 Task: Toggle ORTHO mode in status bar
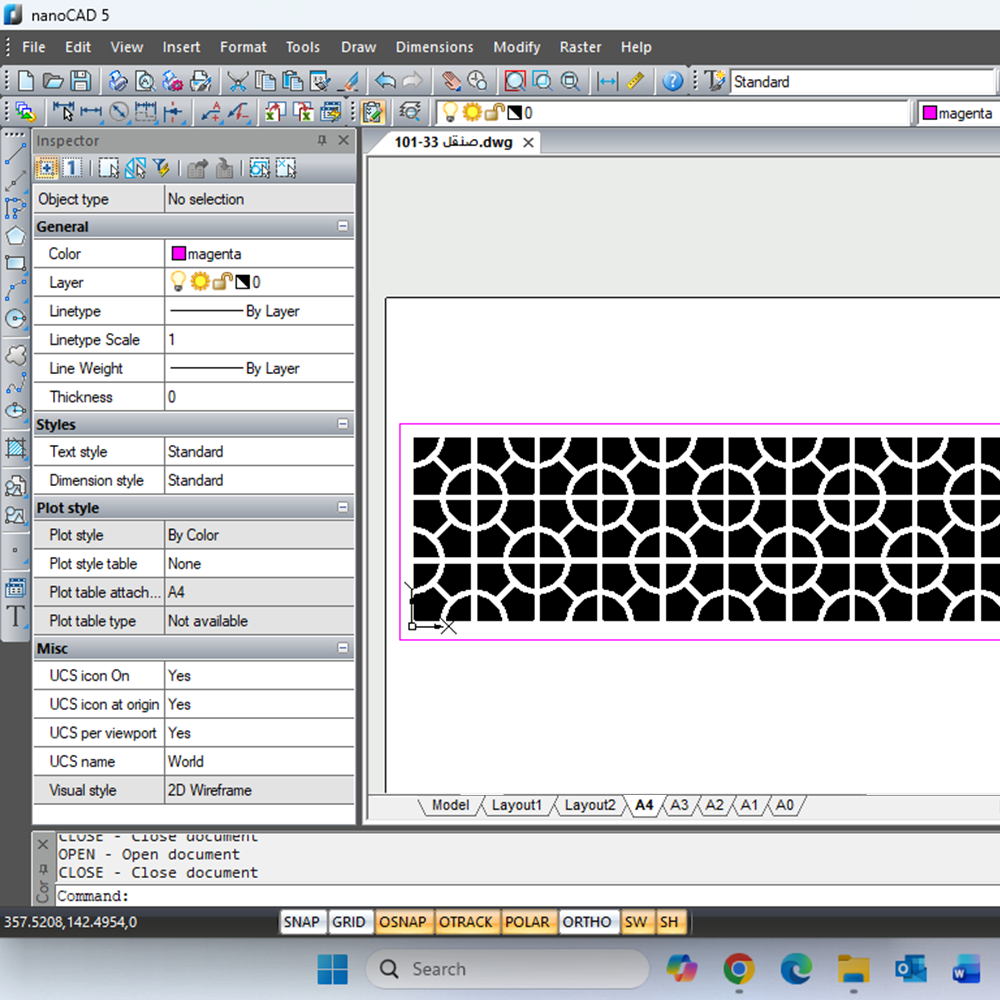[x=586, y=922]
